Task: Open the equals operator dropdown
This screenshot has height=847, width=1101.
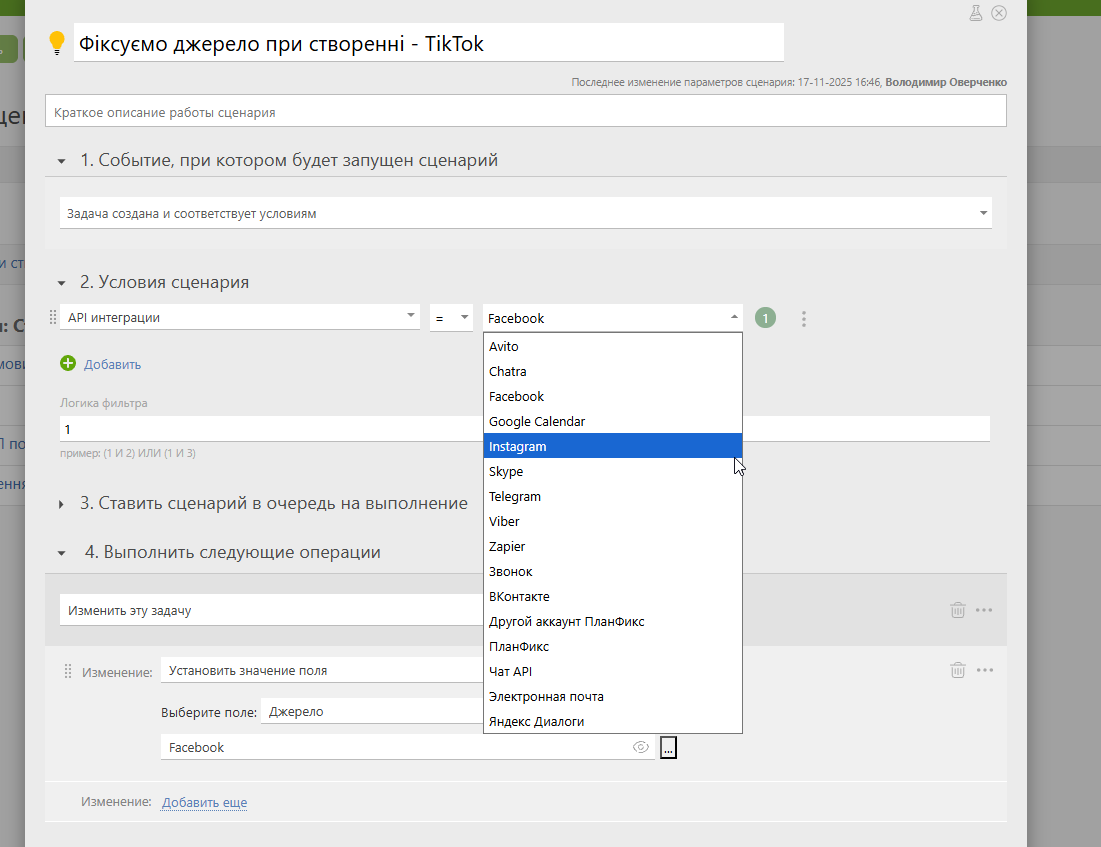Action: point(452,318)
